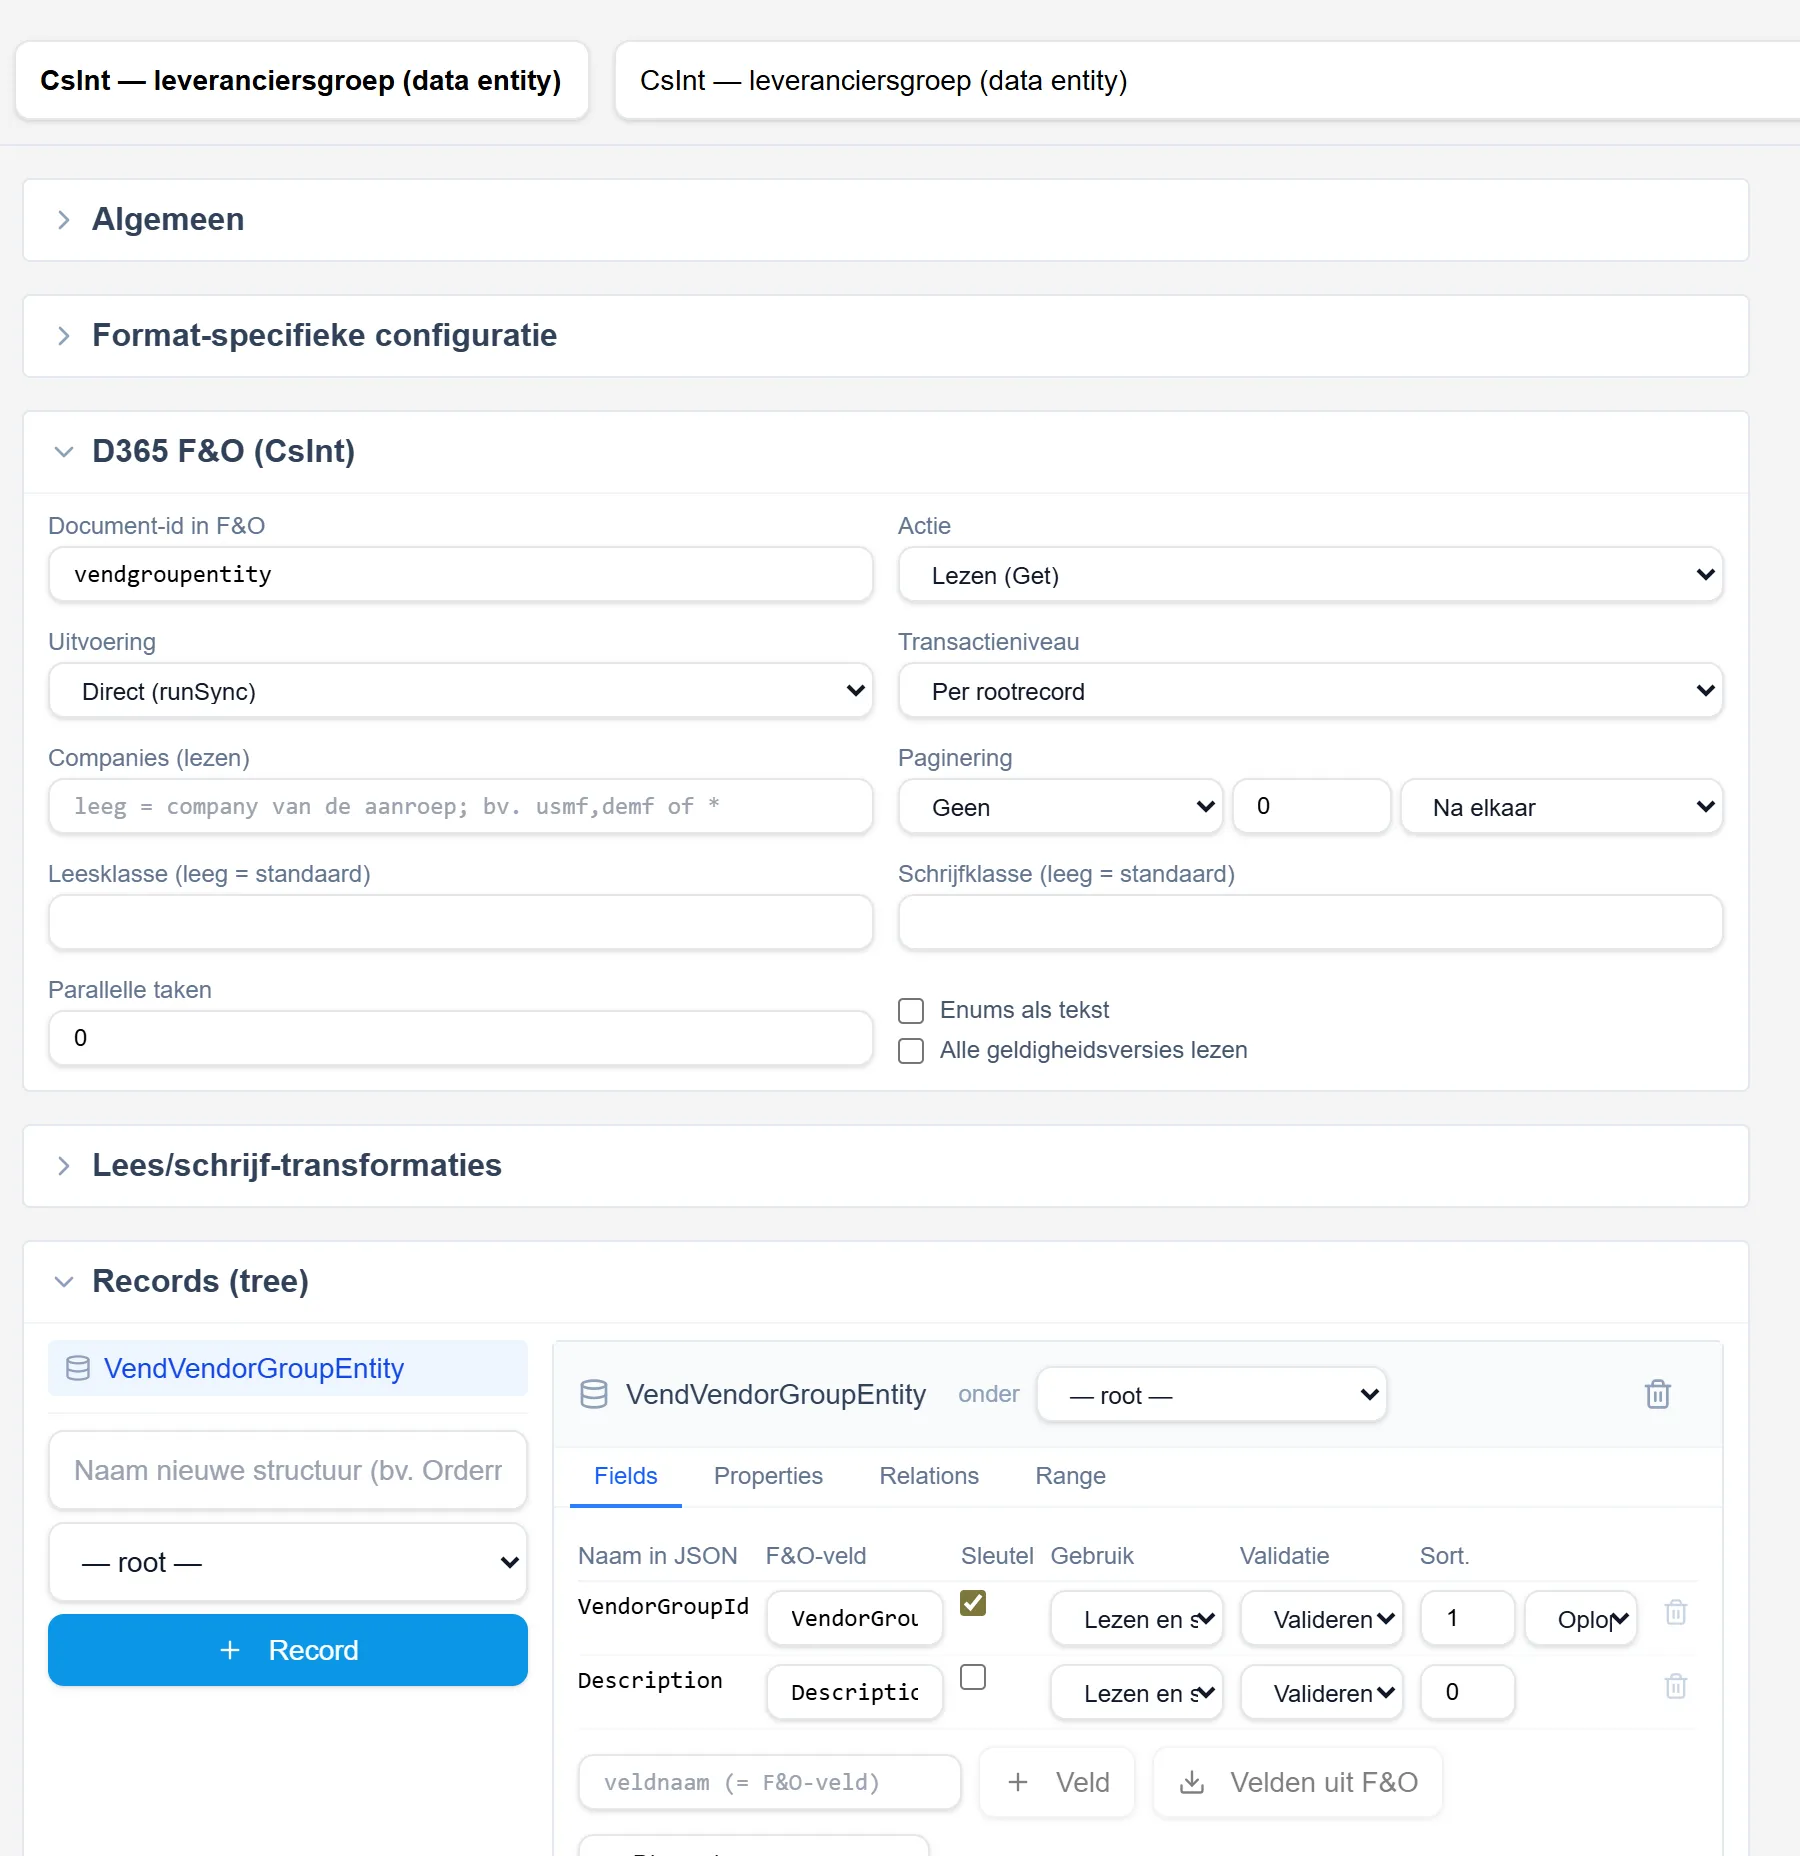This screenshot has height=1856, width=1800.
Task: Enable Alle geldigheidsversies lezen checkbox
Action: coord(911,1051)
